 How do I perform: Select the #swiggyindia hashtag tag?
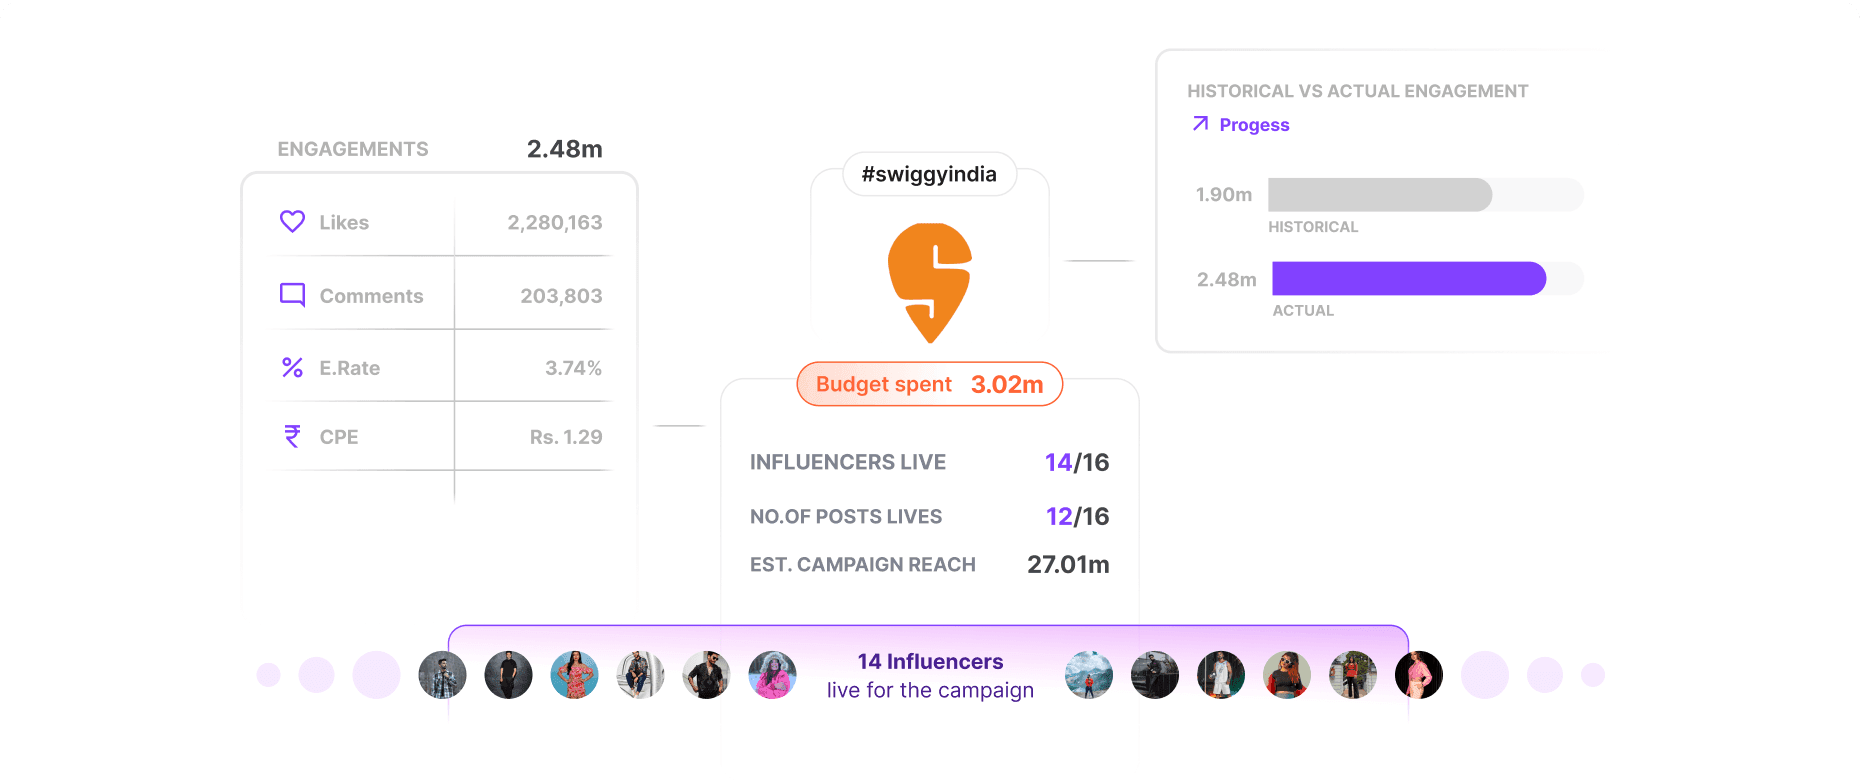[x=929, y=174]
